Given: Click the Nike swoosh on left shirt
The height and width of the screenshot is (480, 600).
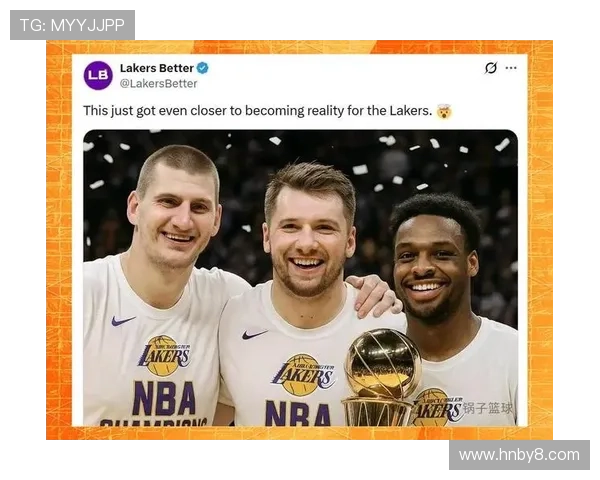Looking at the screenshot, I should 123,320.
